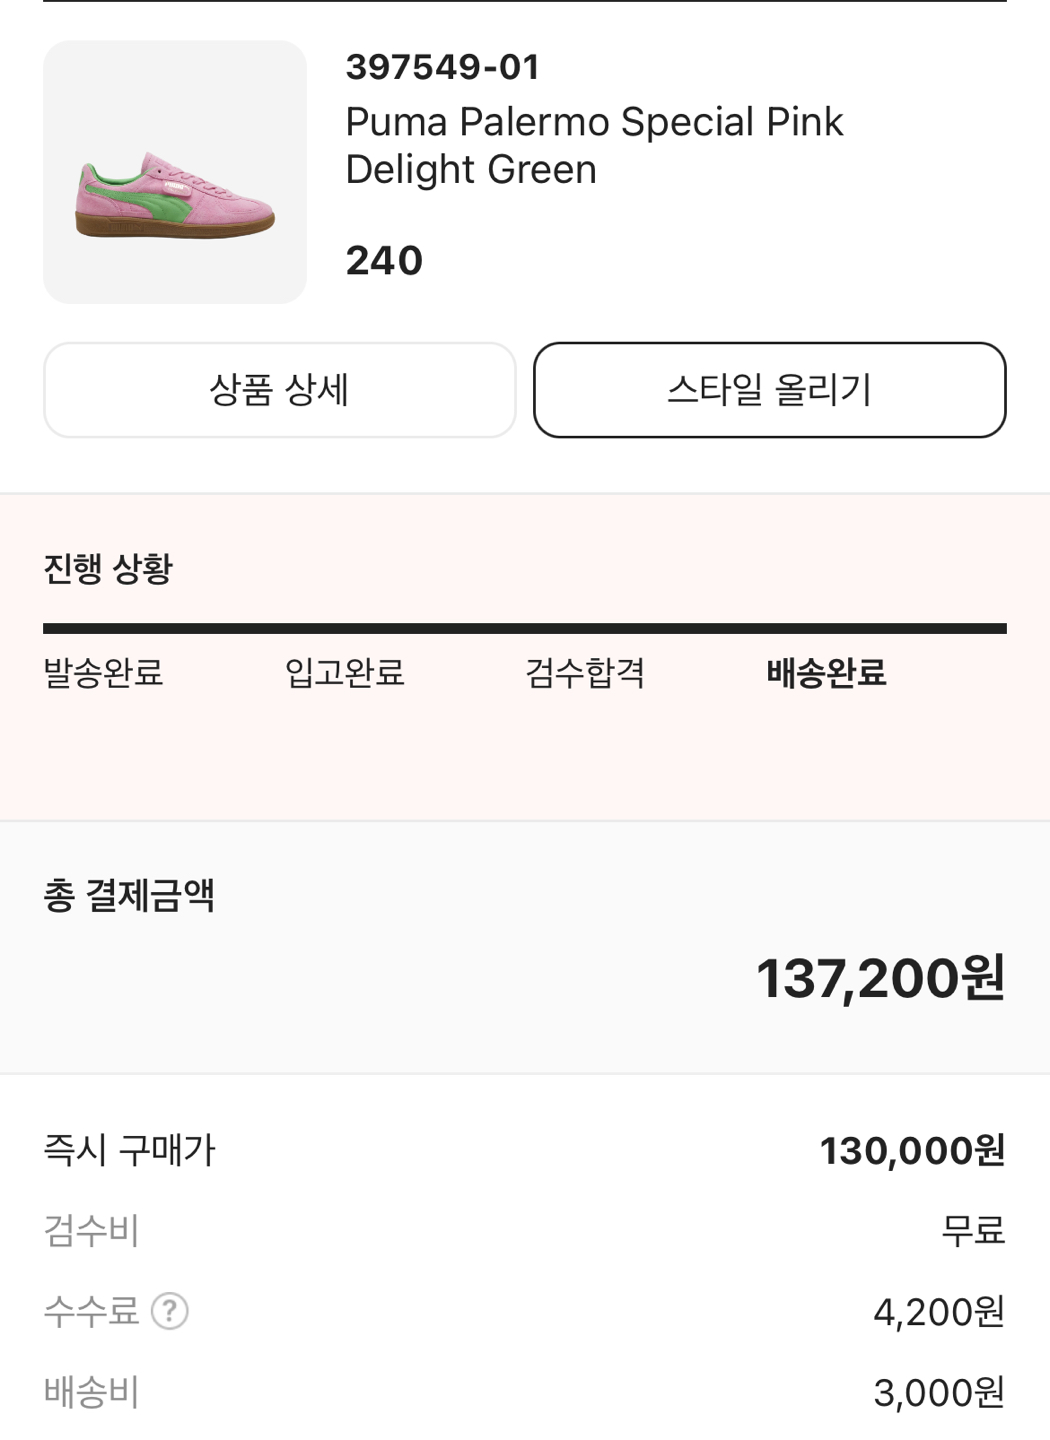Tap the Puma Palermo Special product name

click(594, 146)
